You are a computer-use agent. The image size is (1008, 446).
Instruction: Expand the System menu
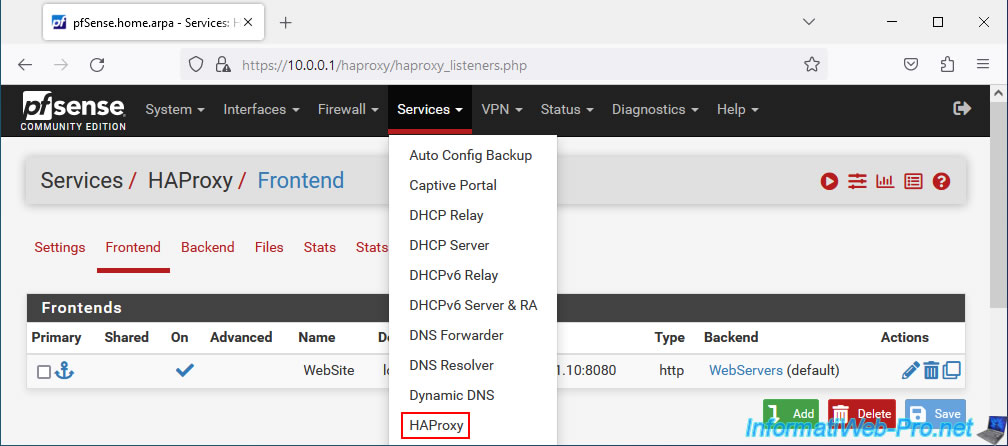click(x=175, y=109)
